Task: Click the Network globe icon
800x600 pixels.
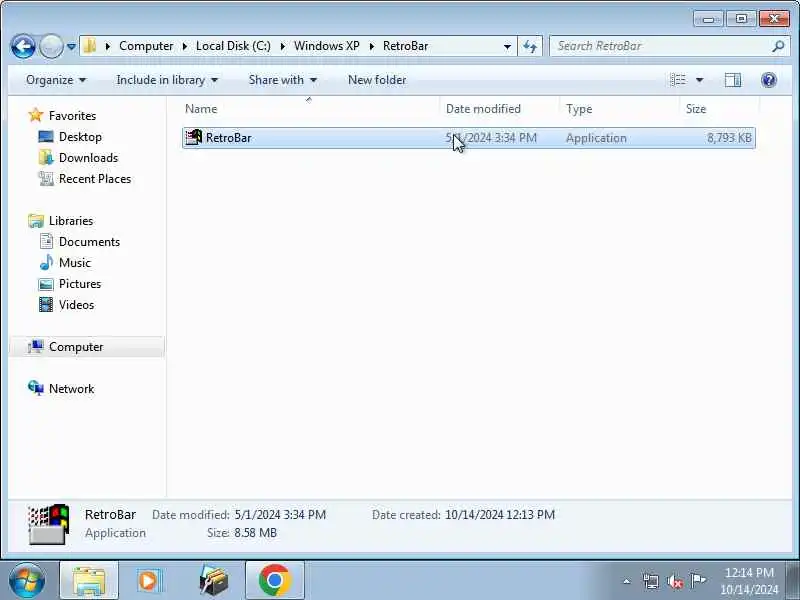Action: [36, 388]
